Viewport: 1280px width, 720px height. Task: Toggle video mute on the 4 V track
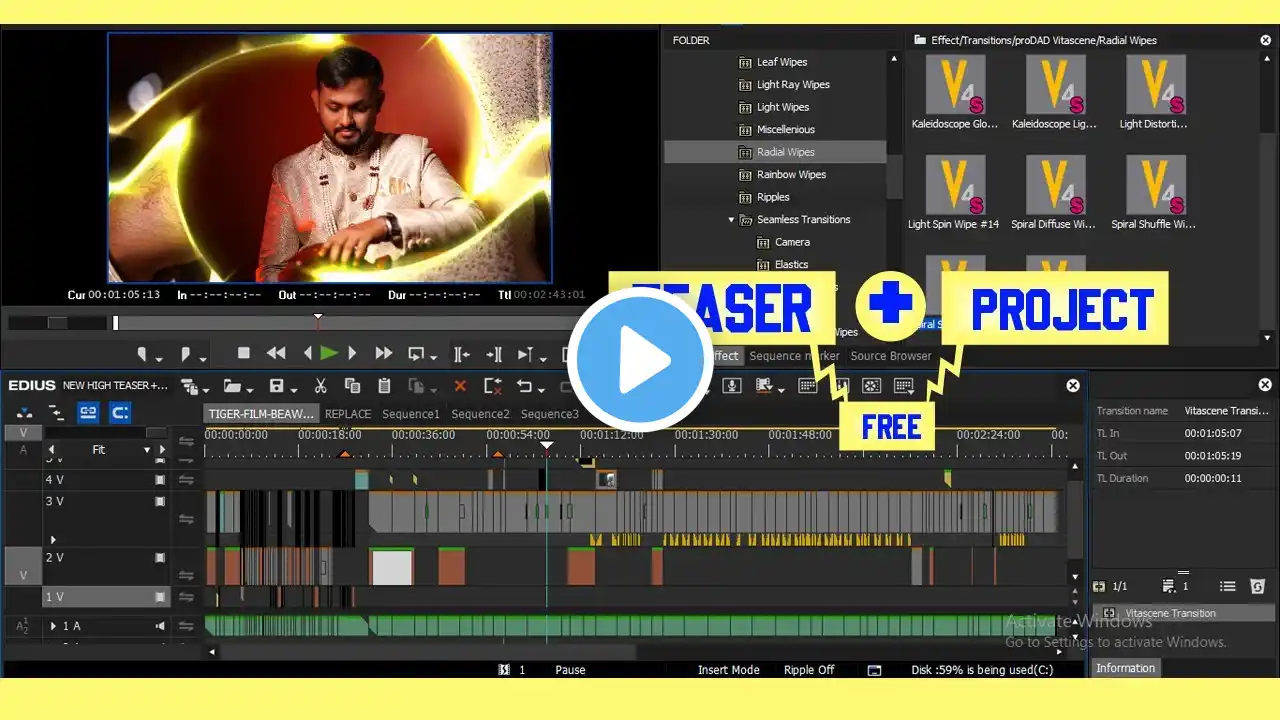160,480
